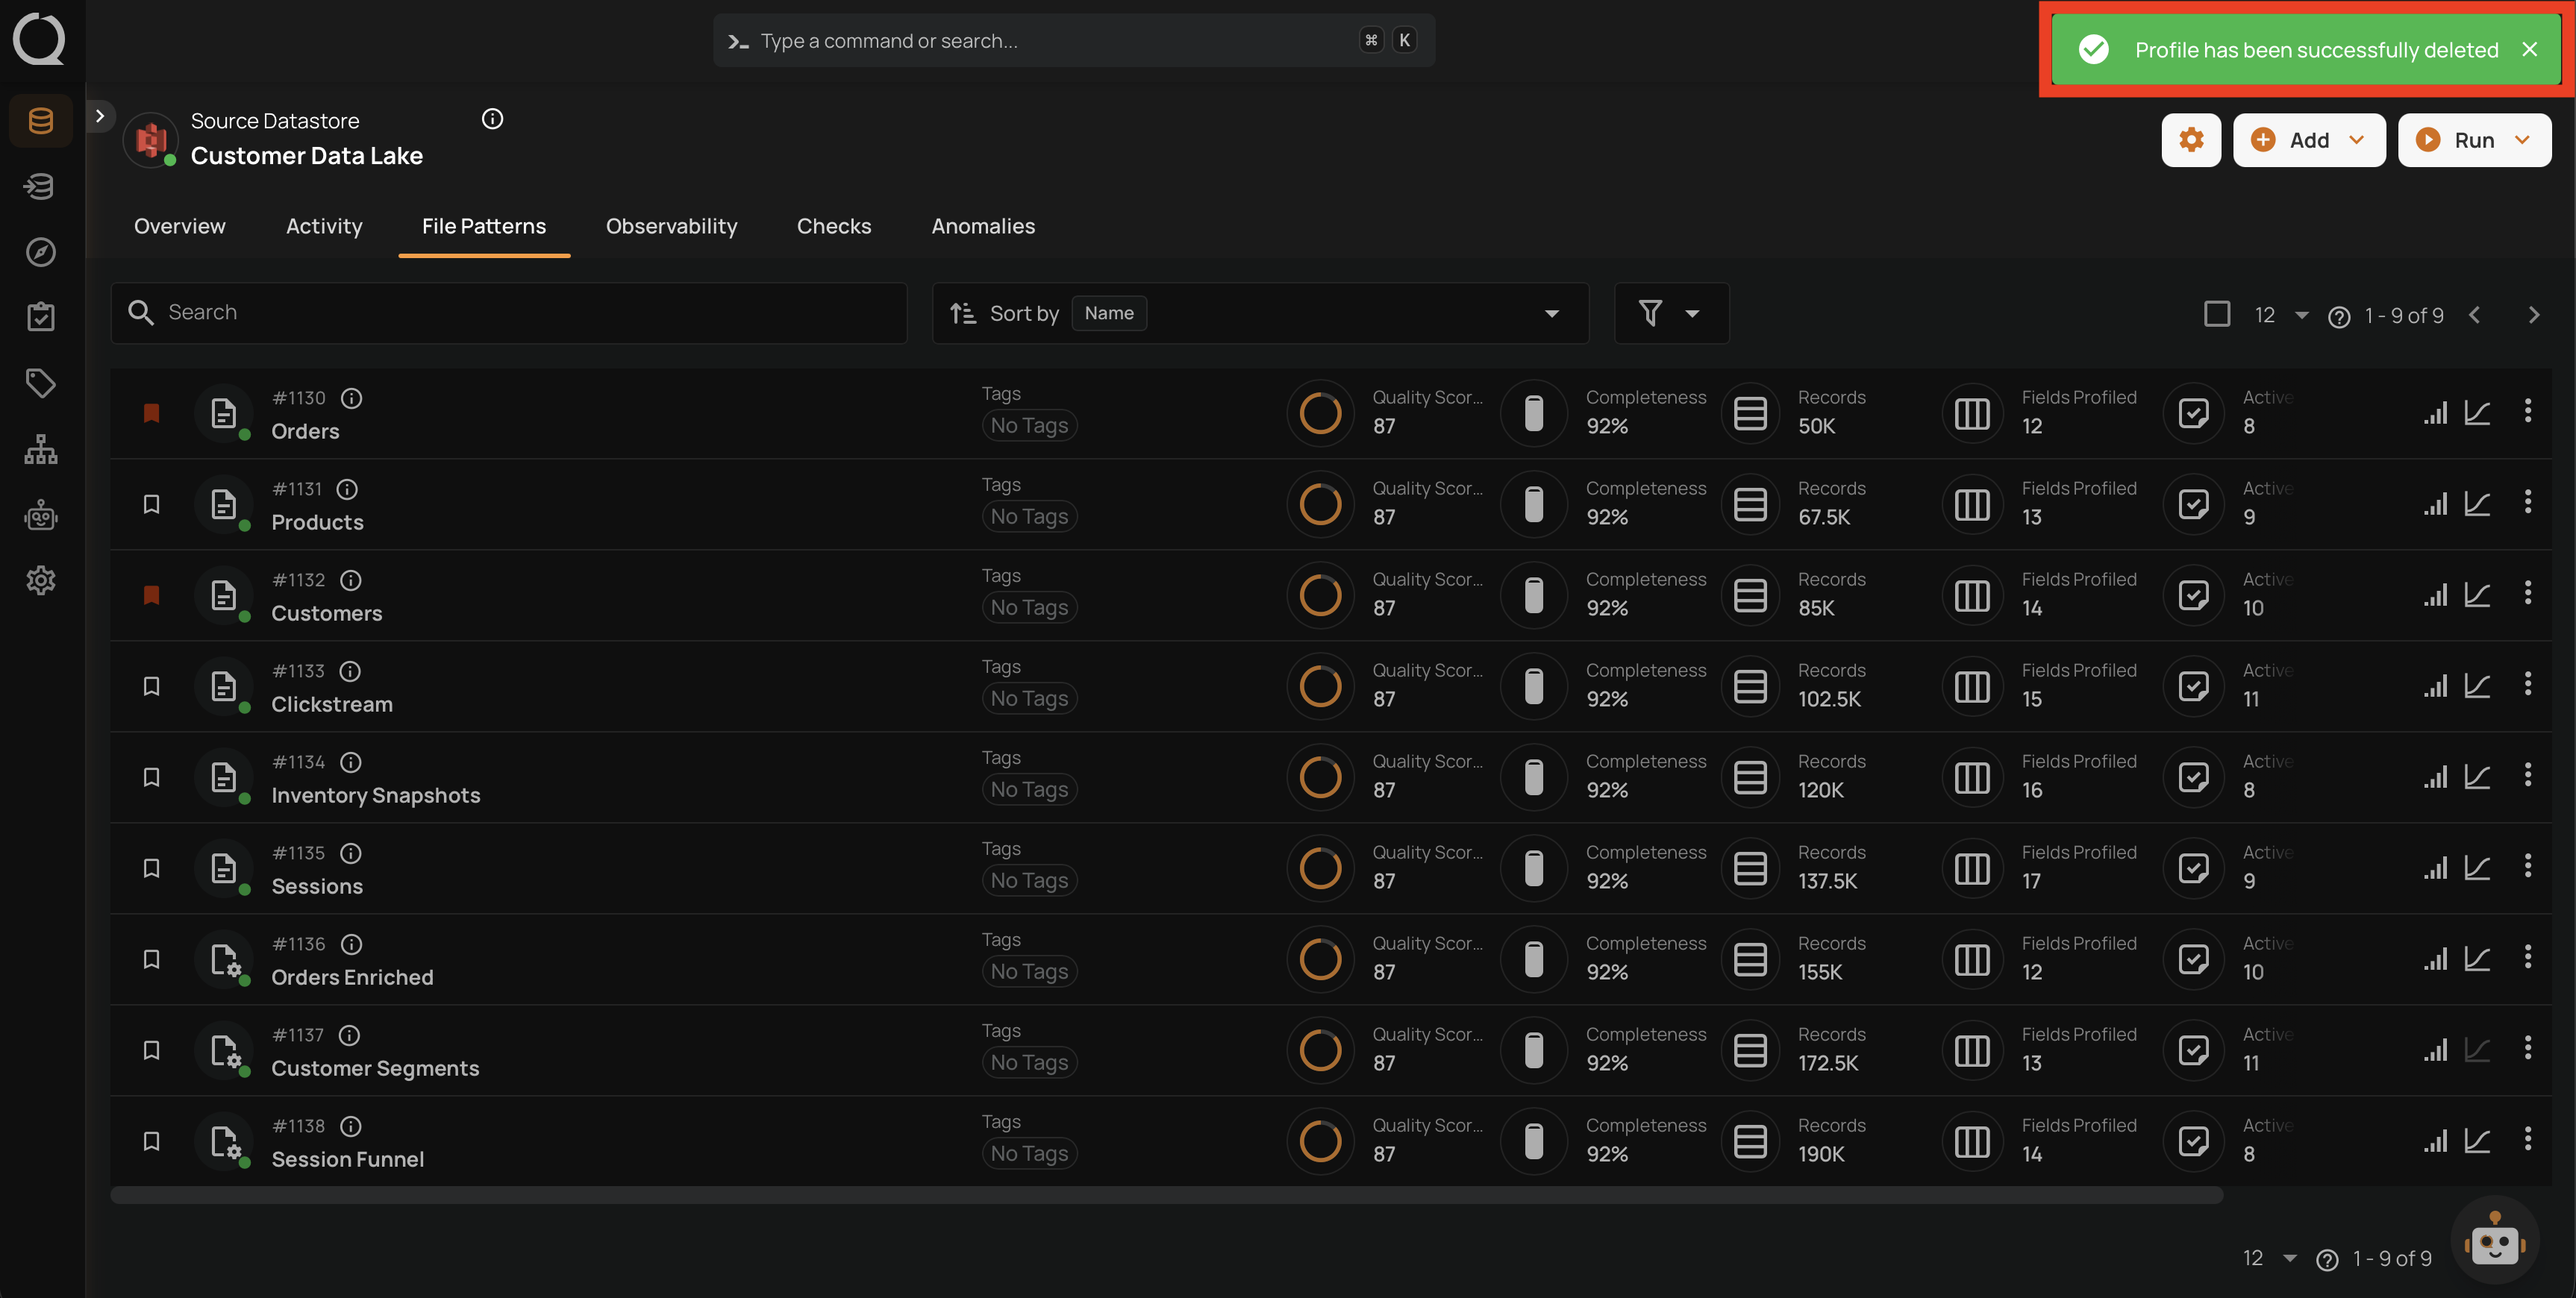Image resolution: width=2576 pixels, height=1298 pixels.
Task: Open the bar chart icon for Orders row
Action: click(x=2436, y=412)
